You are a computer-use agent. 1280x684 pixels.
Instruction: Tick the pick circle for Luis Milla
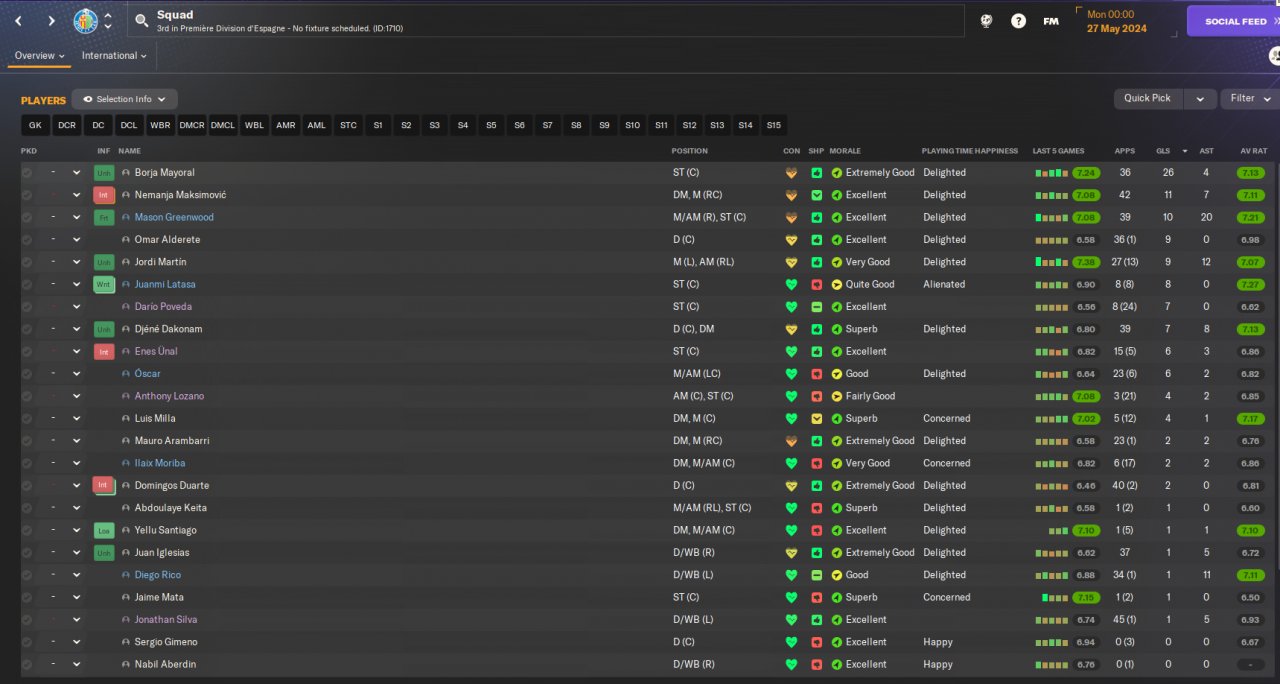[27, 419]
